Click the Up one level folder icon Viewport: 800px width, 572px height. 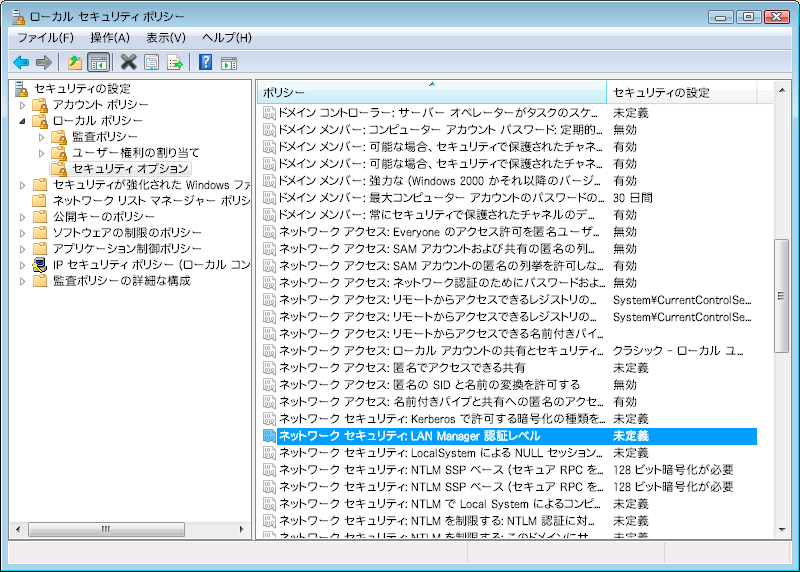(74, 62)
